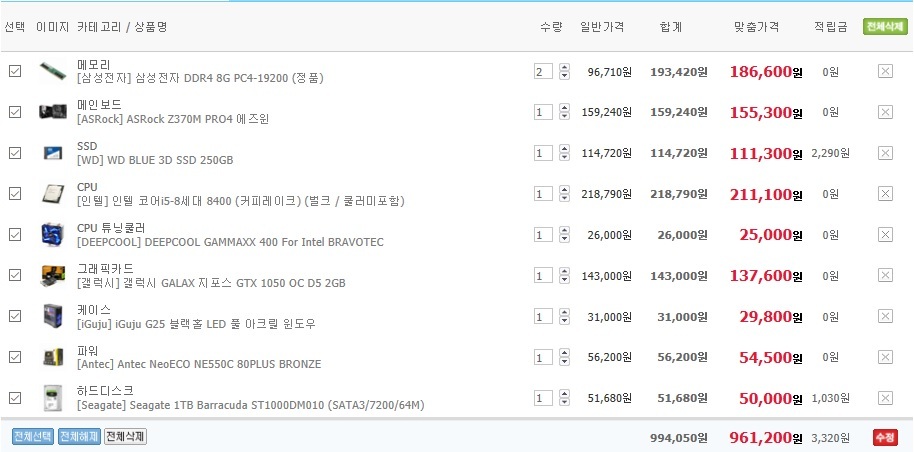Screen dimensions: 914x452
Task: Click the 994,050원 total sum
Action: point(679,437)
